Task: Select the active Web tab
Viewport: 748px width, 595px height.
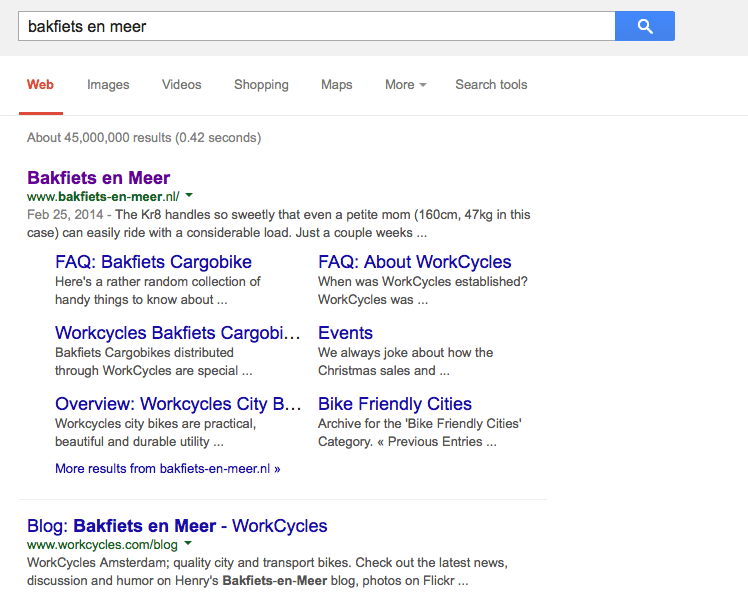Action: pos(40,85)
